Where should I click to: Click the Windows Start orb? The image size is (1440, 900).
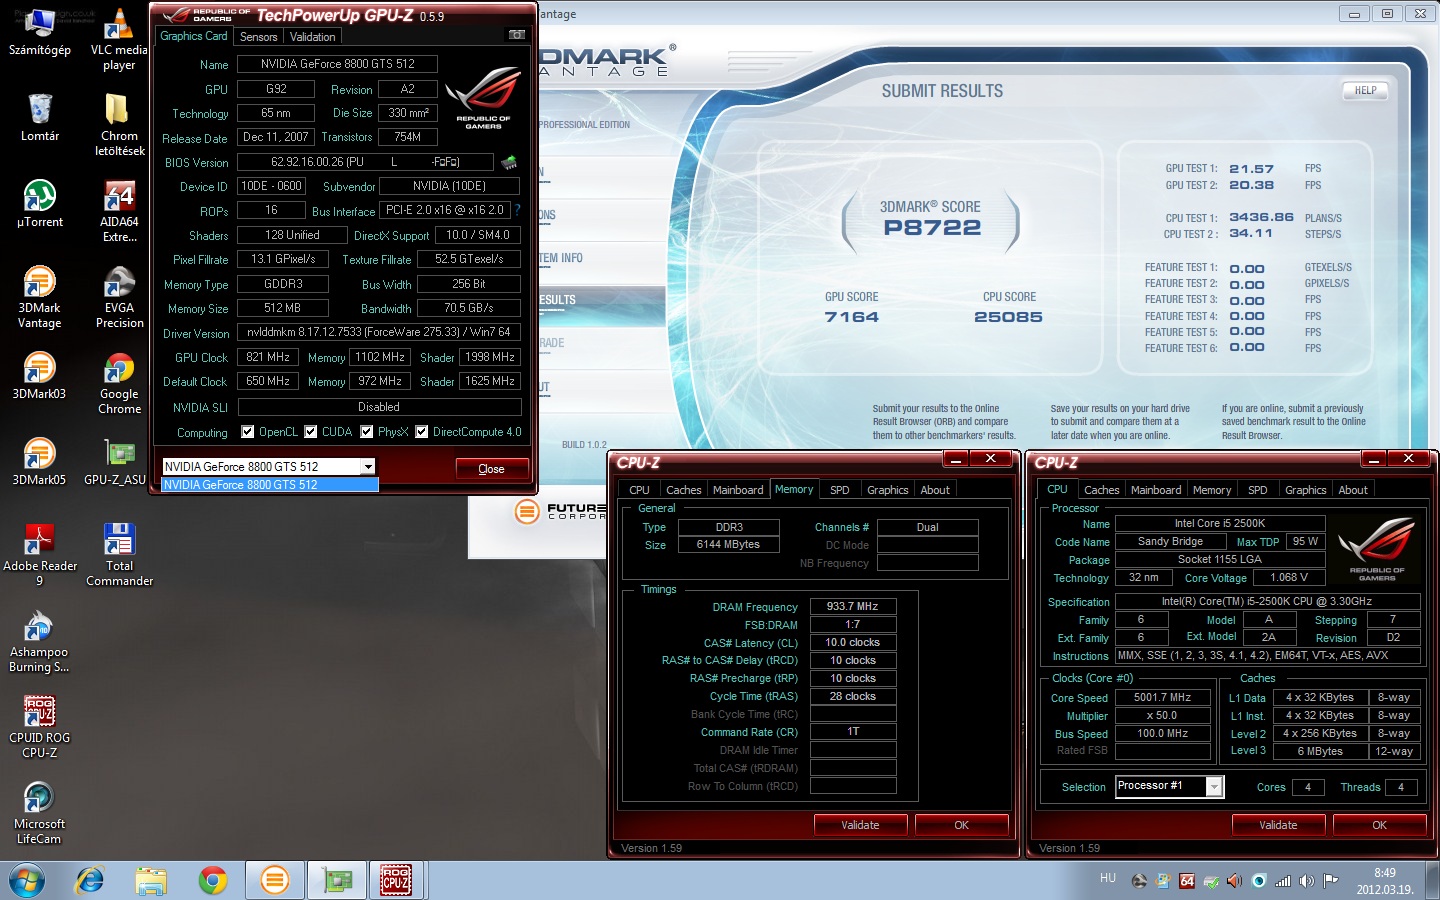point(27,881)
